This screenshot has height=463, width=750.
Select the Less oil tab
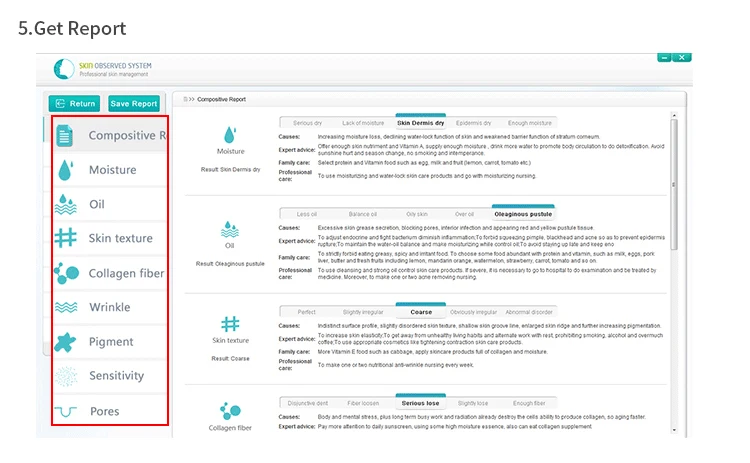pos(307,214)
